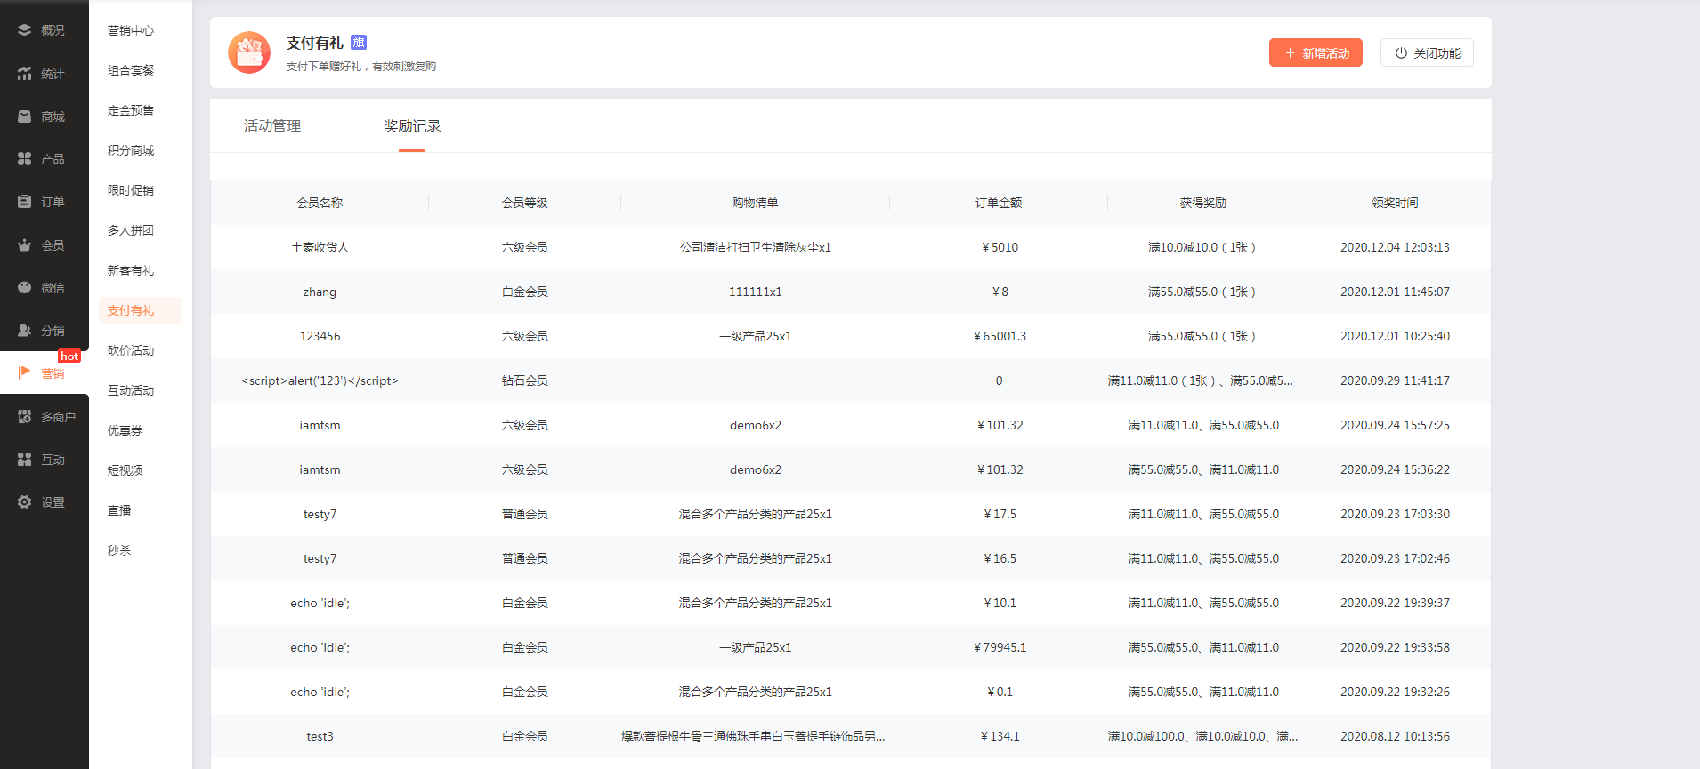The height and width of the screenshot is (769, 1700).
Task: Click the timestamp 2020.09.29 11:41:17
Action: coord(1395,381)
